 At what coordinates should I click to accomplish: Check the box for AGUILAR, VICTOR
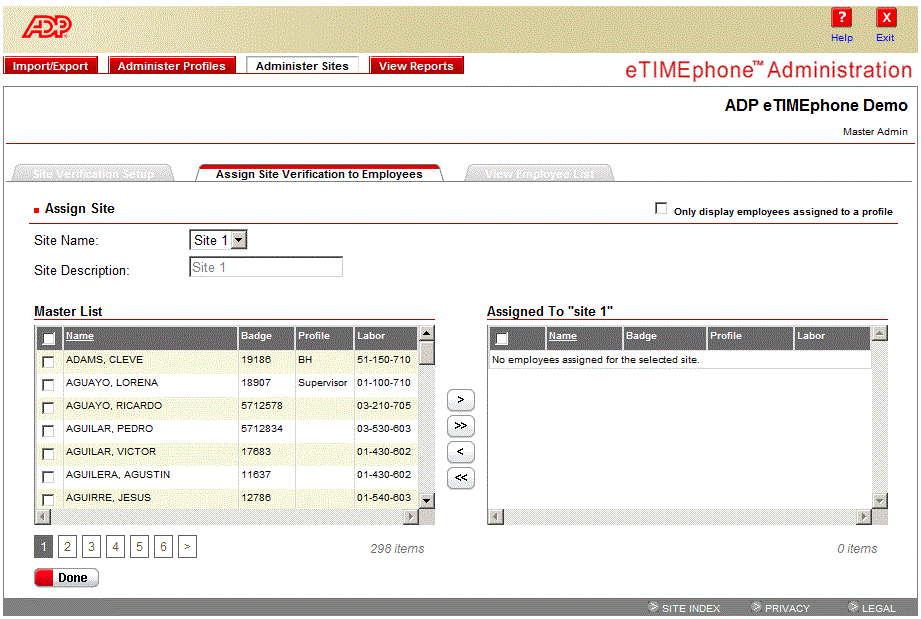tap(48, 453)
